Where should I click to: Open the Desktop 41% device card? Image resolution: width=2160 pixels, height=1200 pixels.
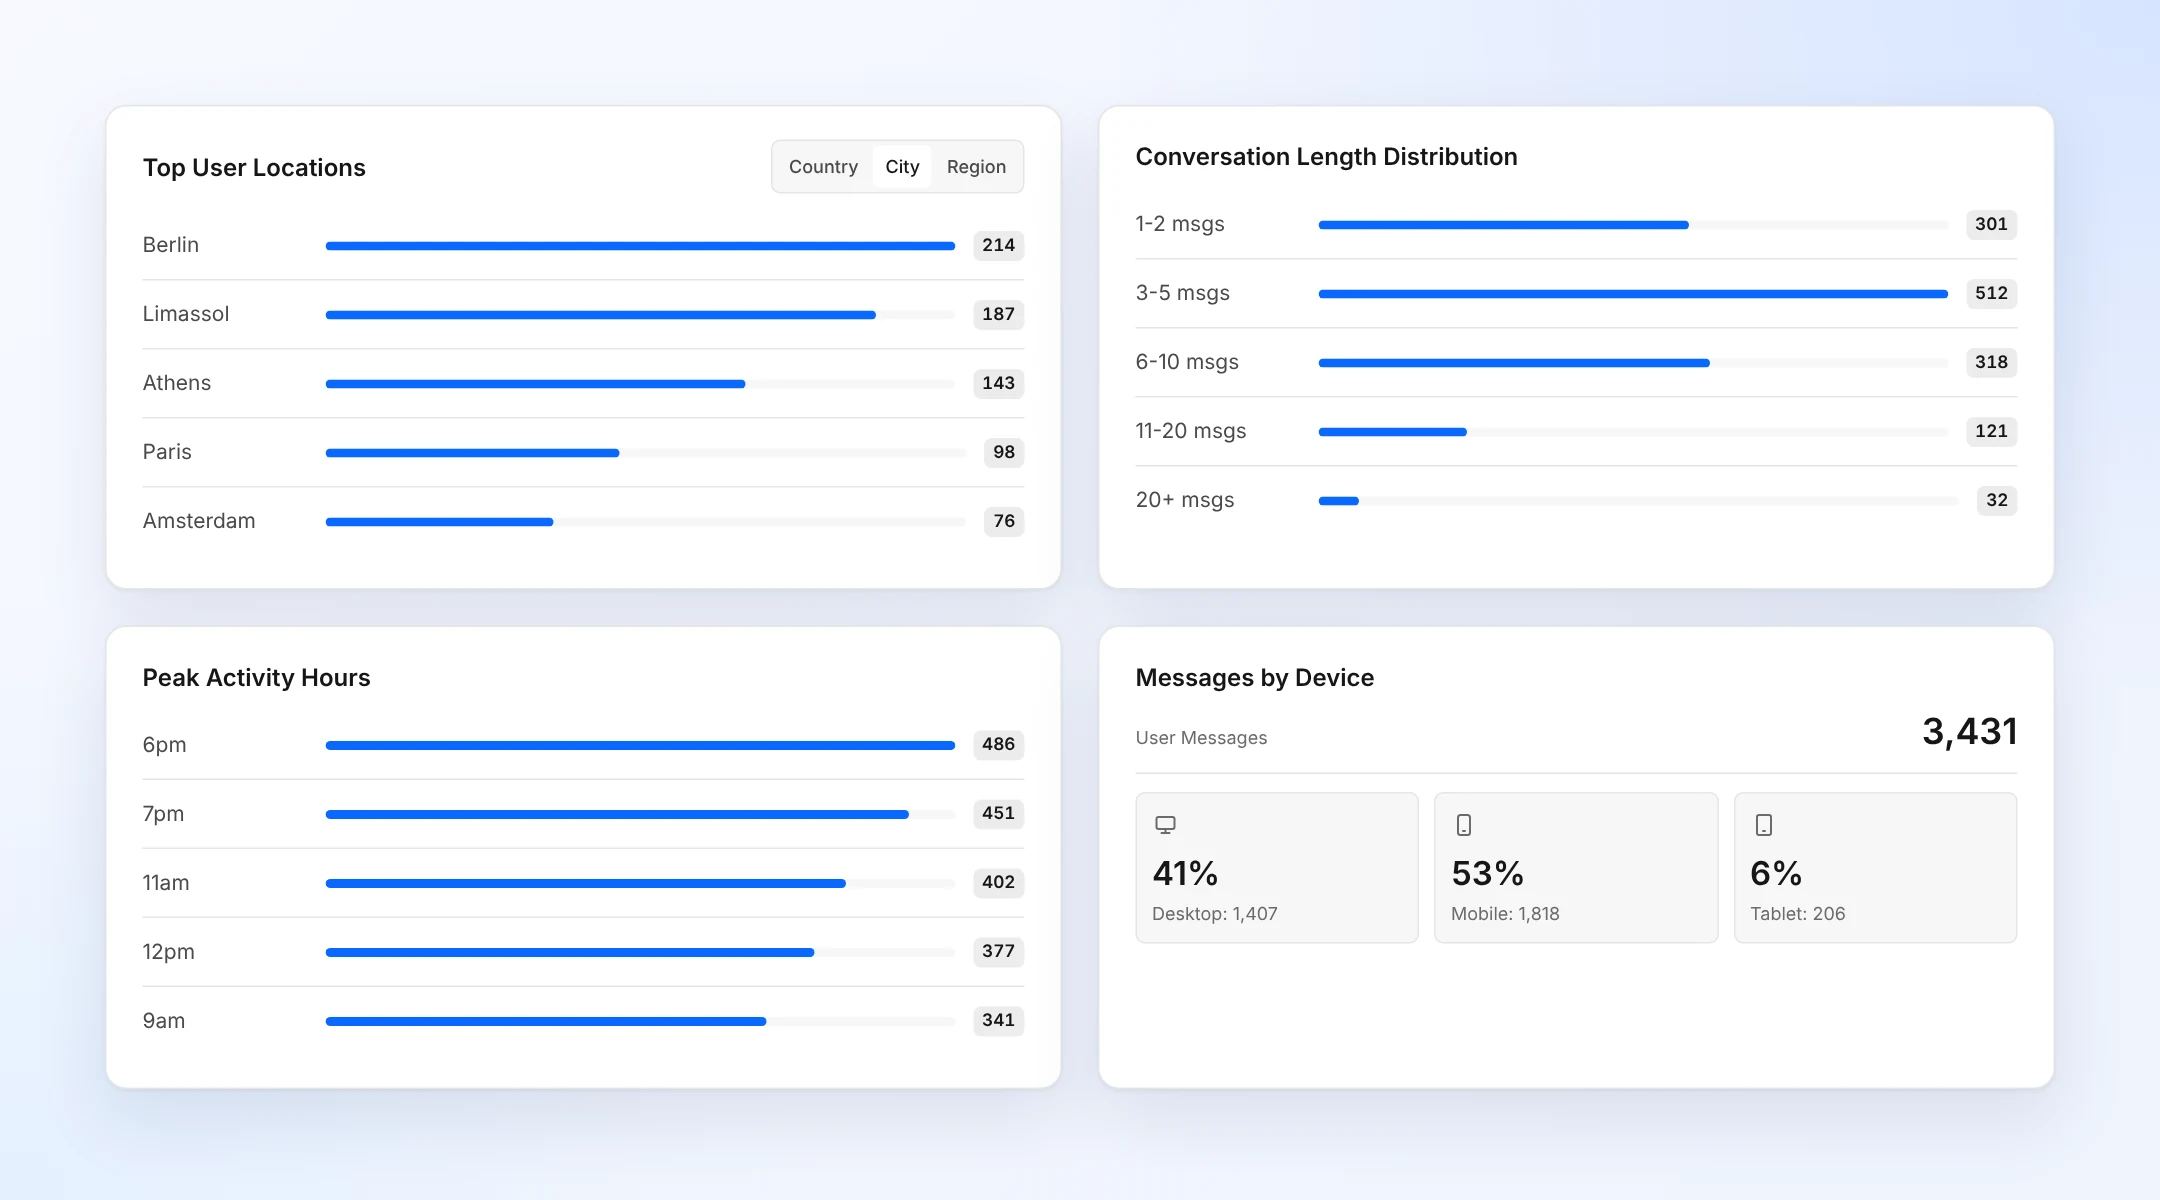[1277, 868]
